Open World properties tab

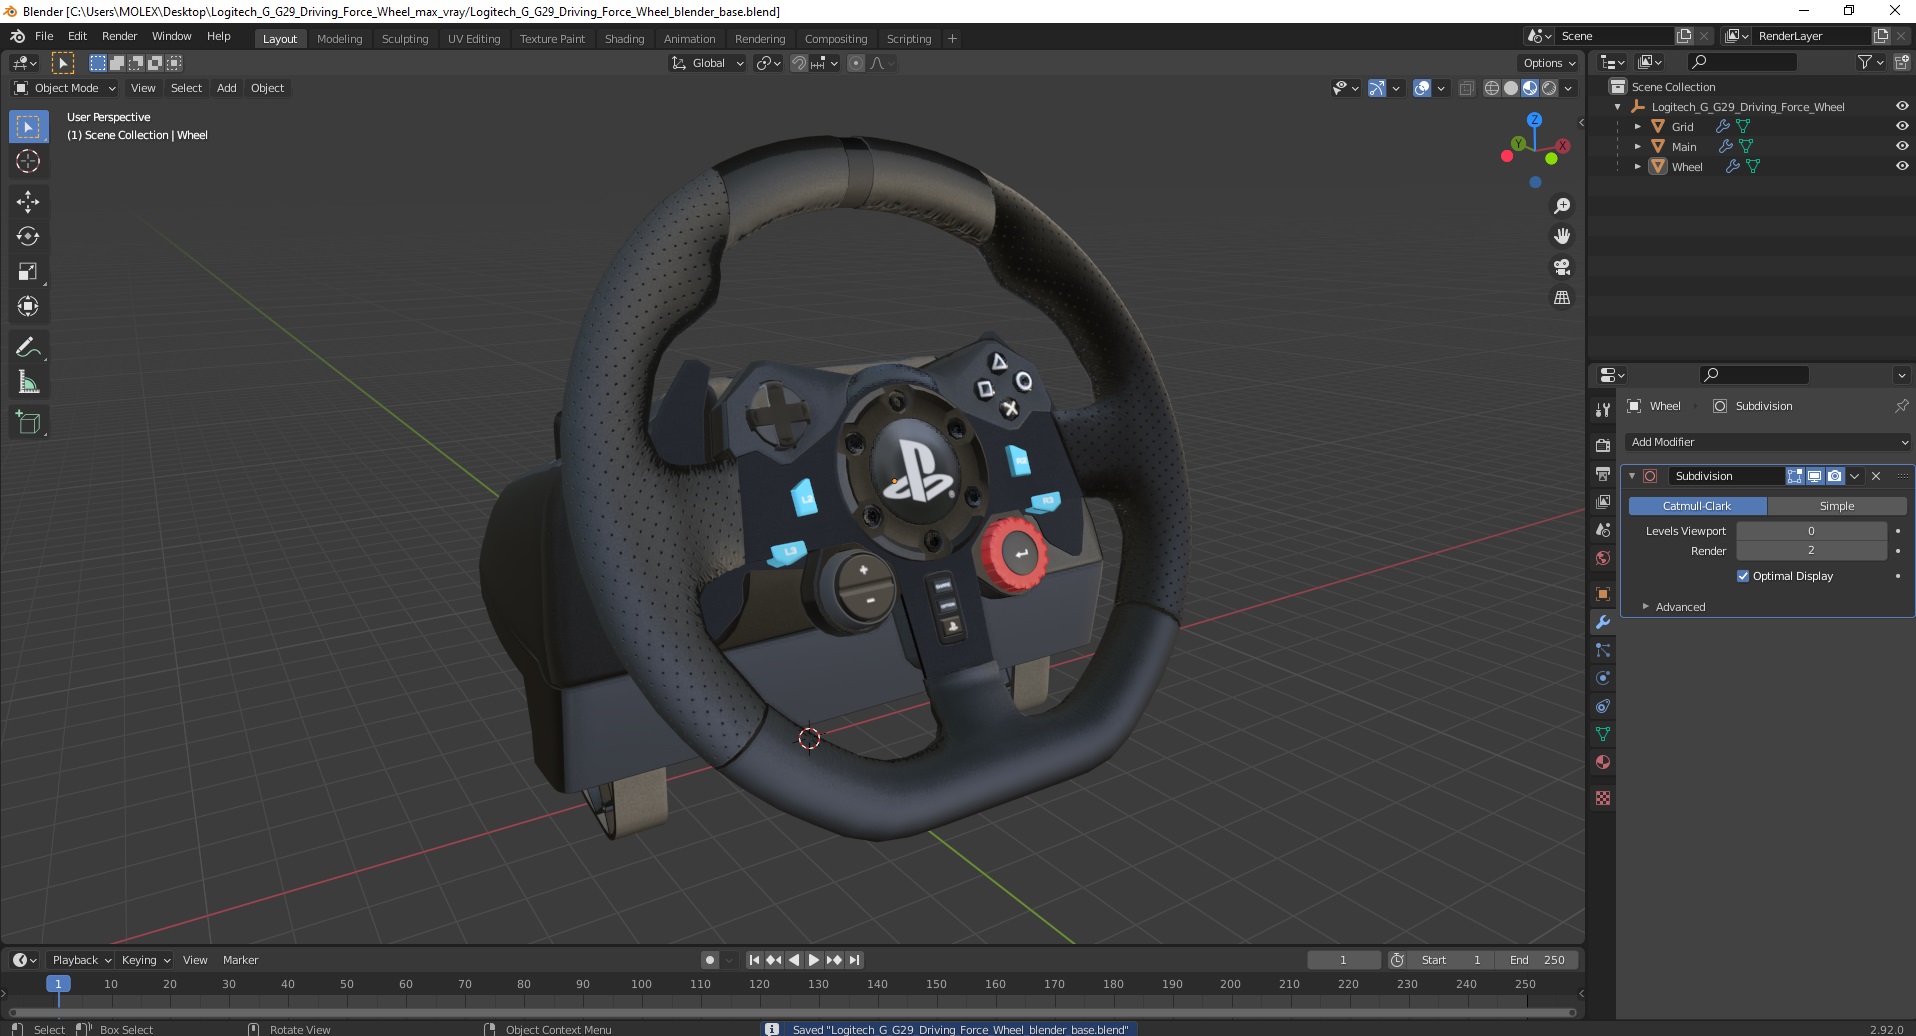(1603, 558)
